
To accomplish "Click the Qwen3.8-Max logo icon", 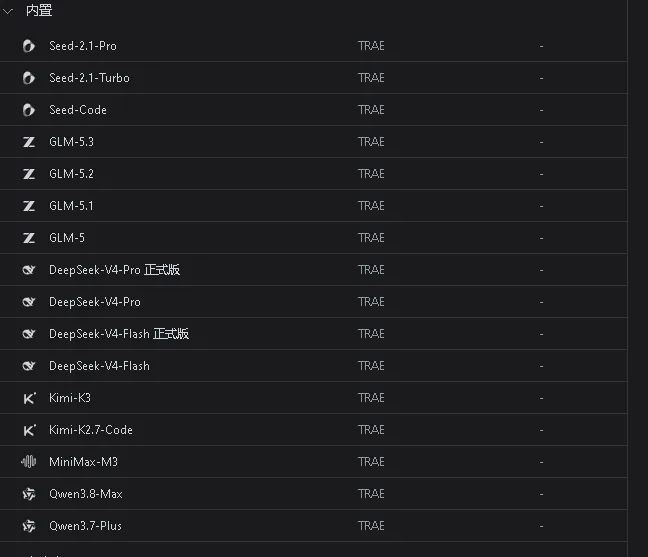I will 29,494.
